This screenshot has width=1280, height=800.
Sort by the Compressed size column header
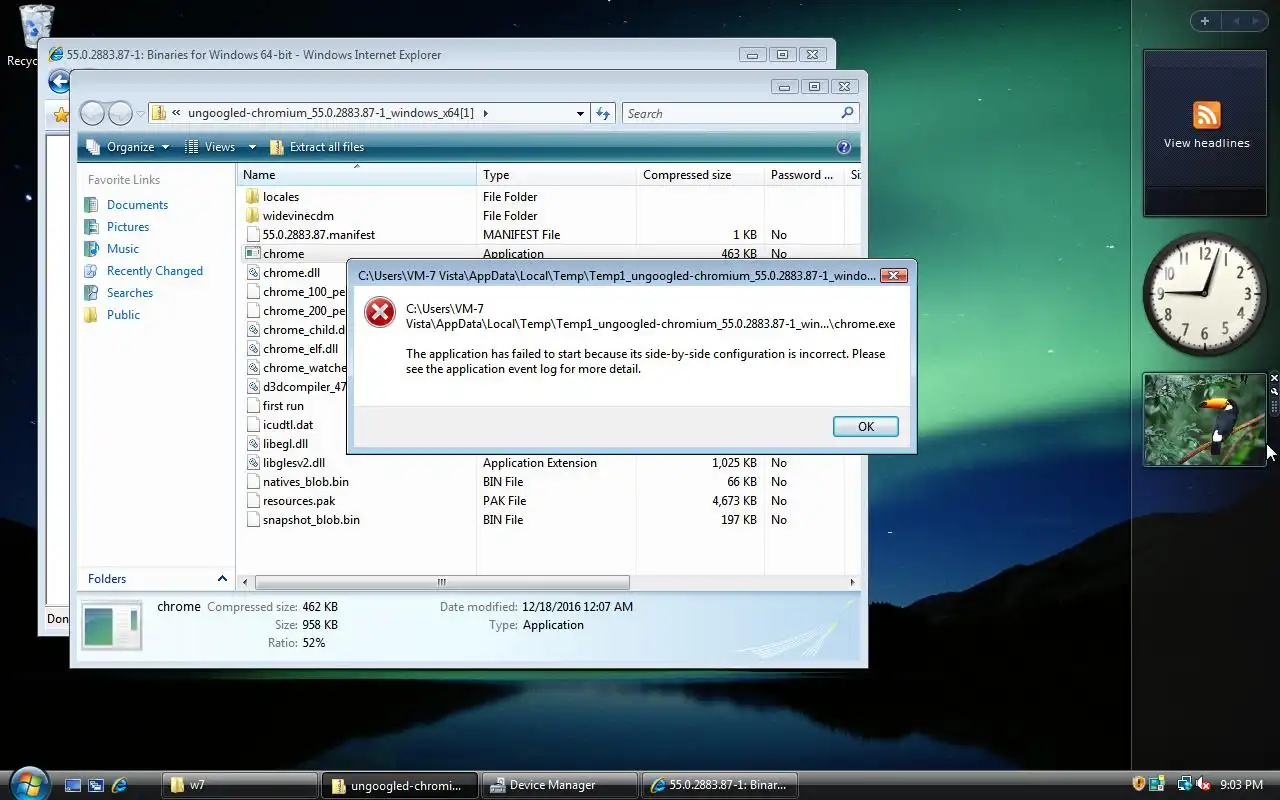pyautogui.click(x=700, y=175)
